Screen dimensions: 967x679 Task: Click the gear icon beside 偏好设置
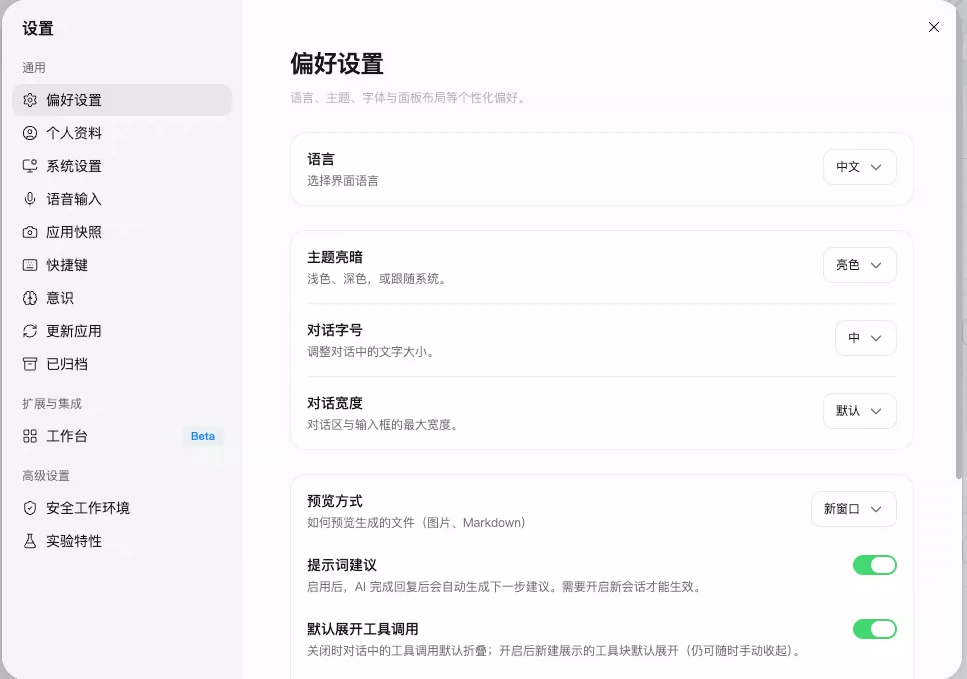tap(30, 100)
